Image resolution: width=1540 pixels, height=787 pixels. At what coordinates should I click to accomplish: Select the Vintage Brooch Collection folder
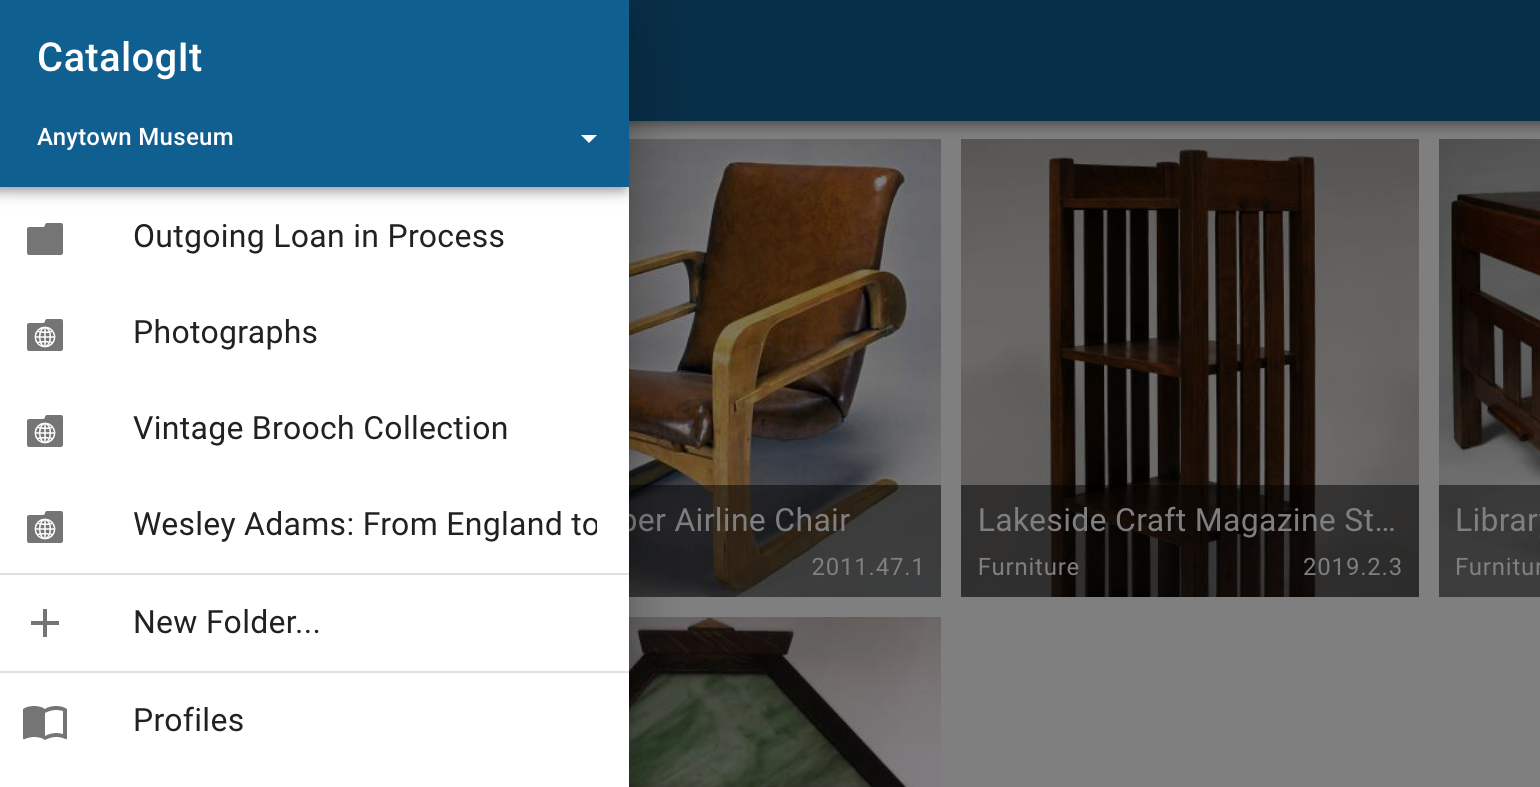pyautogui.click(x=320, y=428)
